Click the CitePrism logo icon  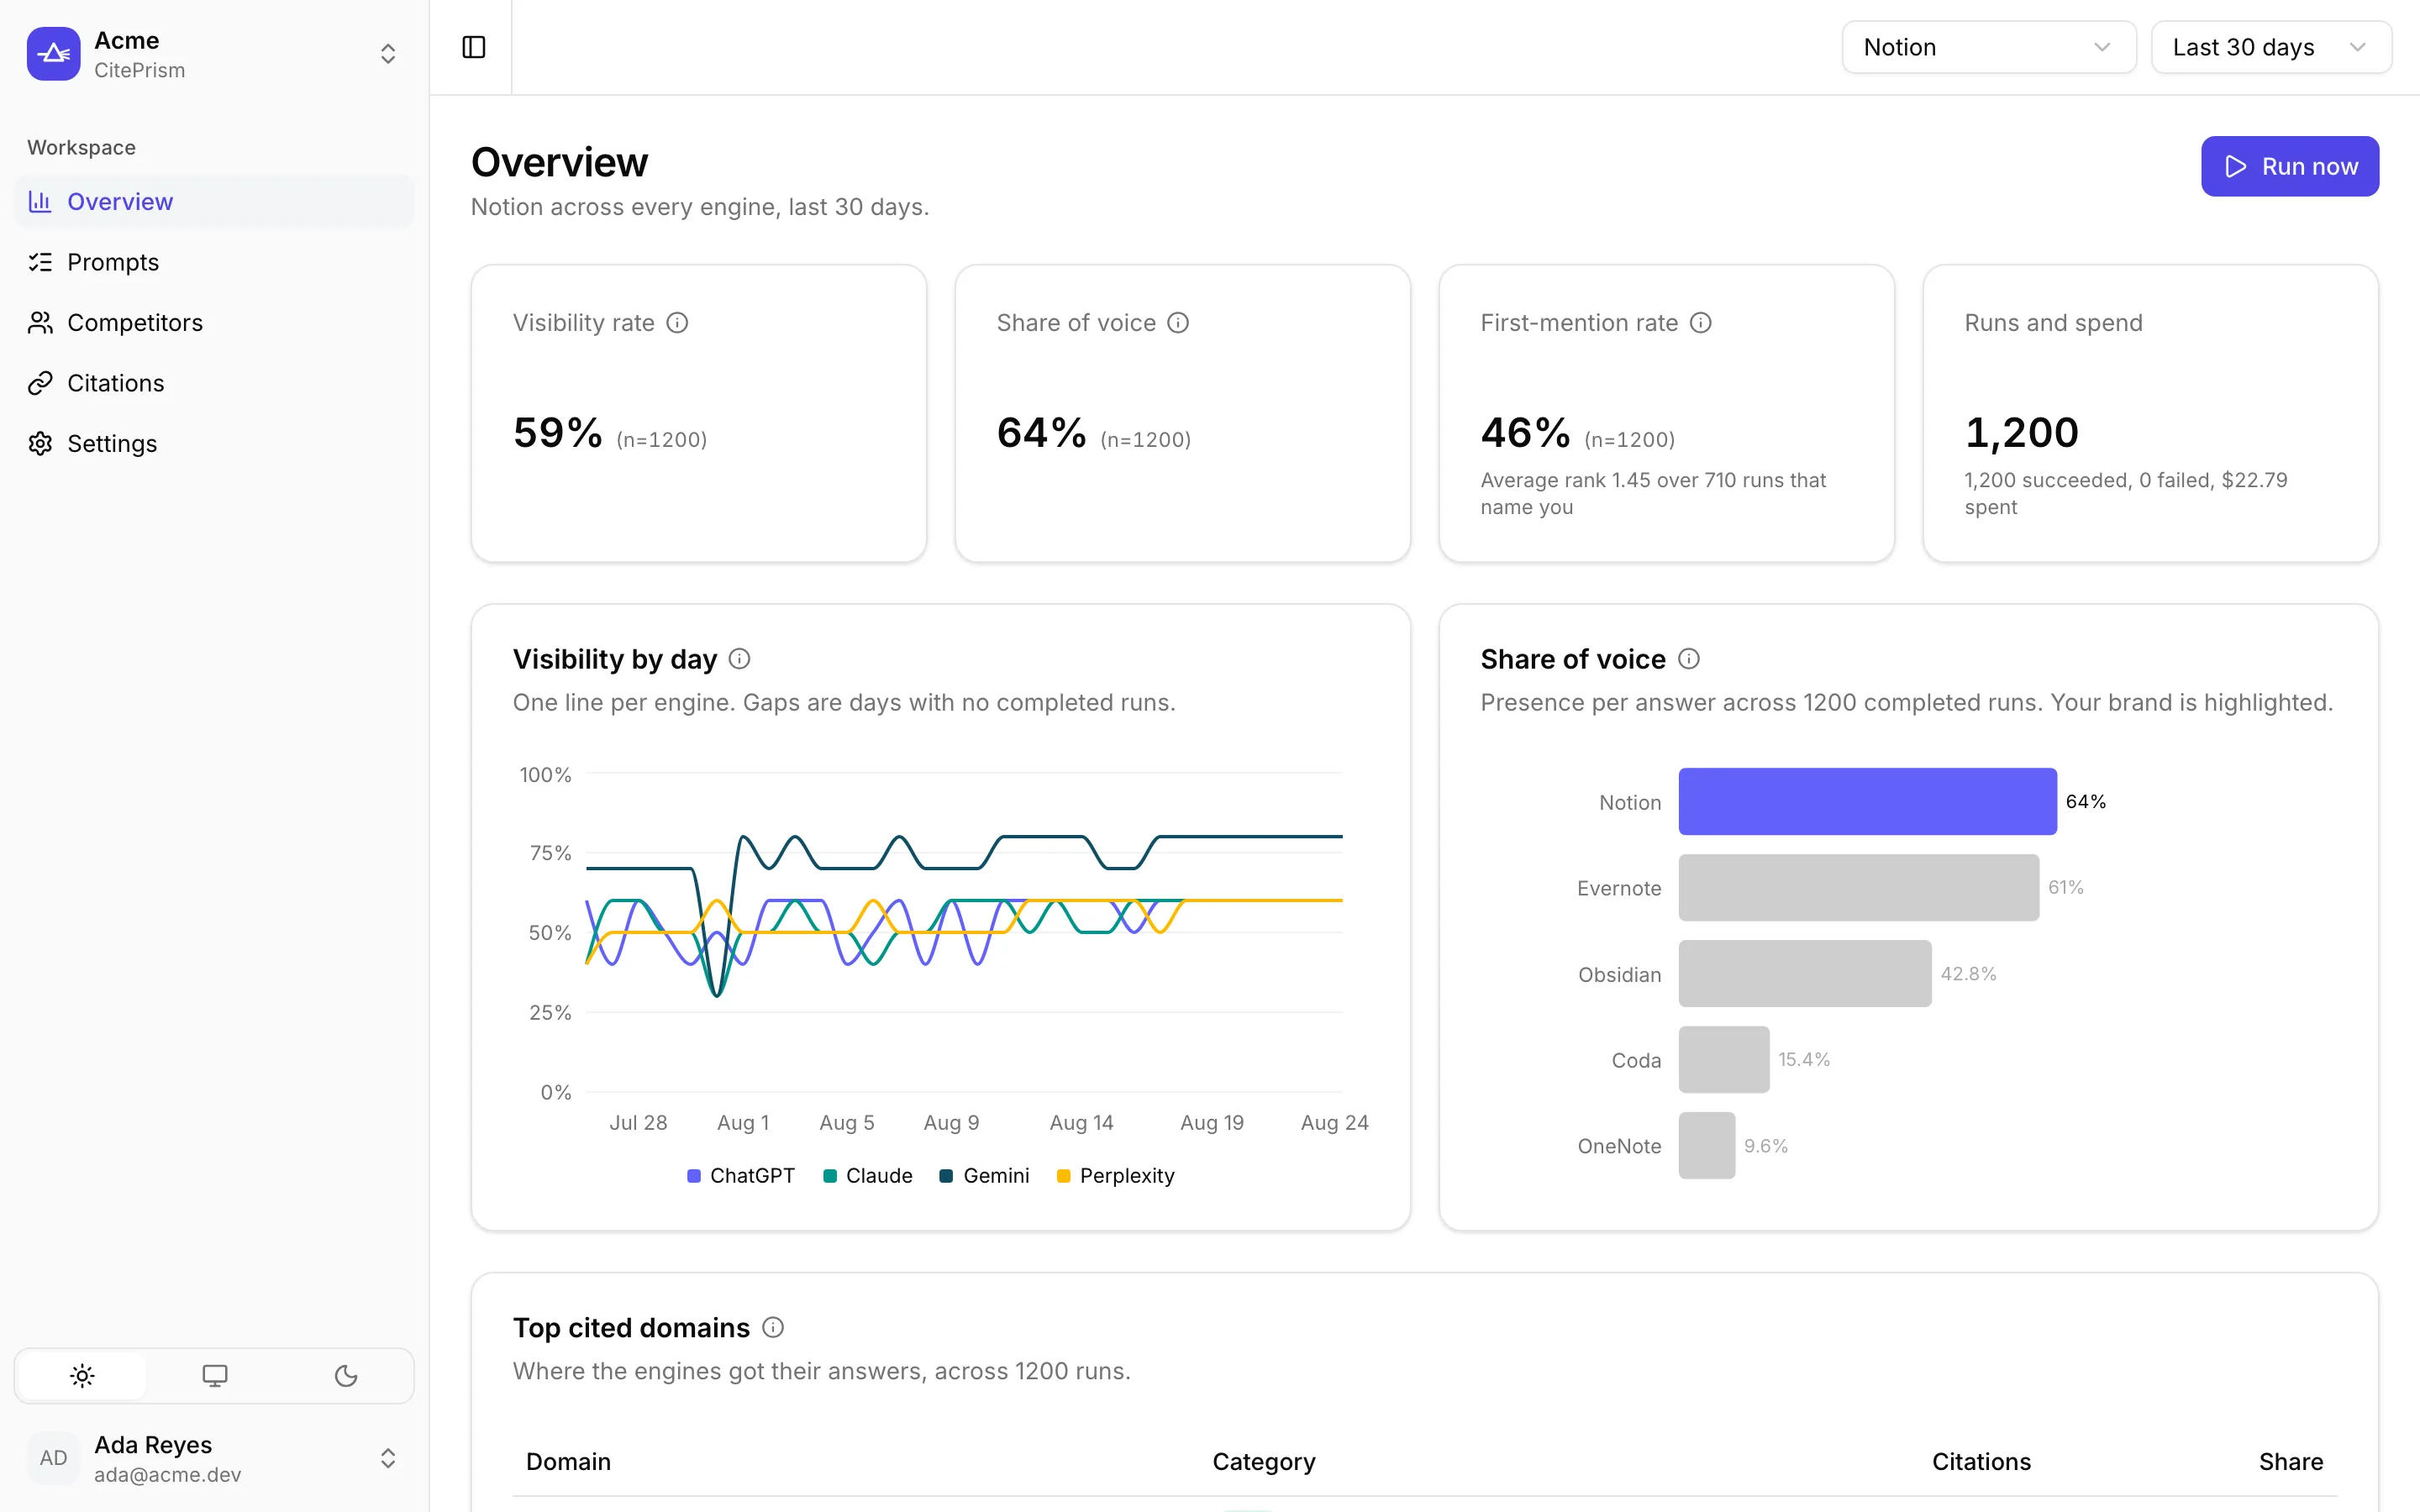pyautogui.click(x=53, y=54)
